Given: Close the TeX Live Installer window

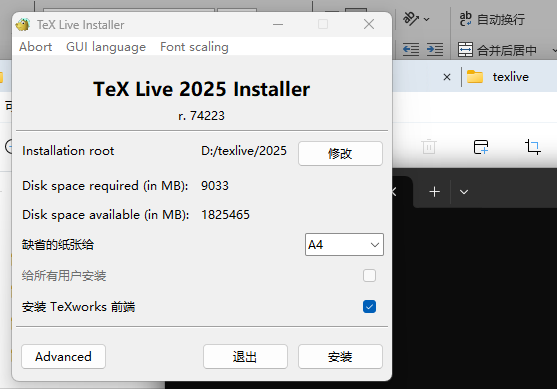Looking at the screenshot, I should pyautogui.click(x=369, y=25).
